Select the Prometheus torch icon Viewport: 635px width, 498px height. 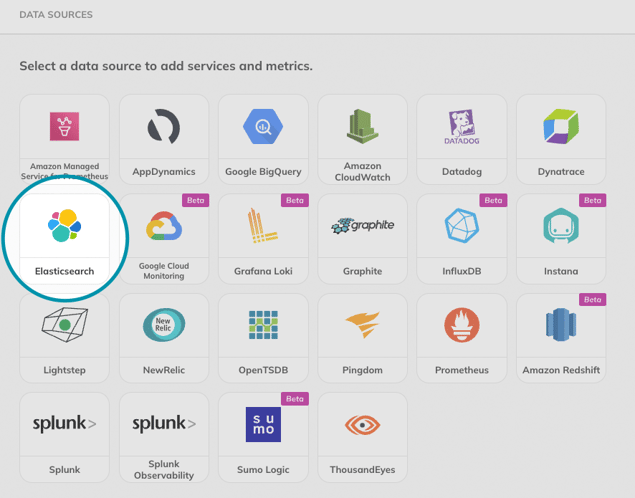tap(462, 325)
